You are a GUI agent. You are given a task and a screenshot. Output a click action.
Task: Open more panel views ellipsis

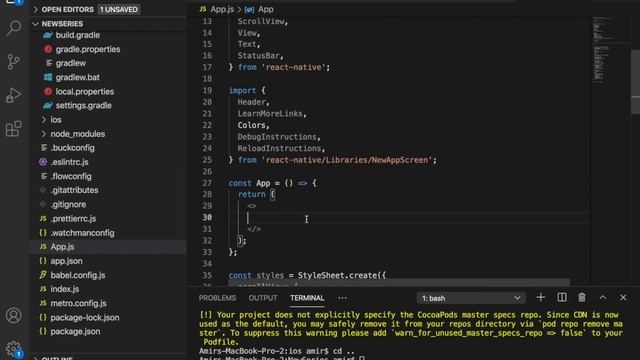click(342, 298)
